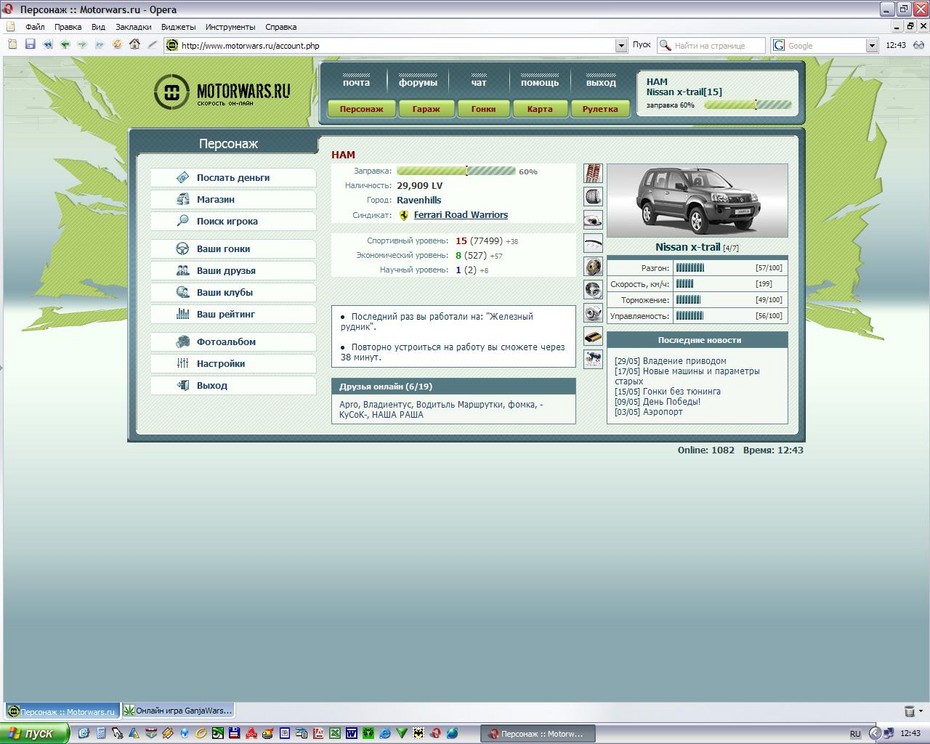Click the turbocharger part icon
The width and height of the screenshot is (930, 744).
click(x=593, y=313)
